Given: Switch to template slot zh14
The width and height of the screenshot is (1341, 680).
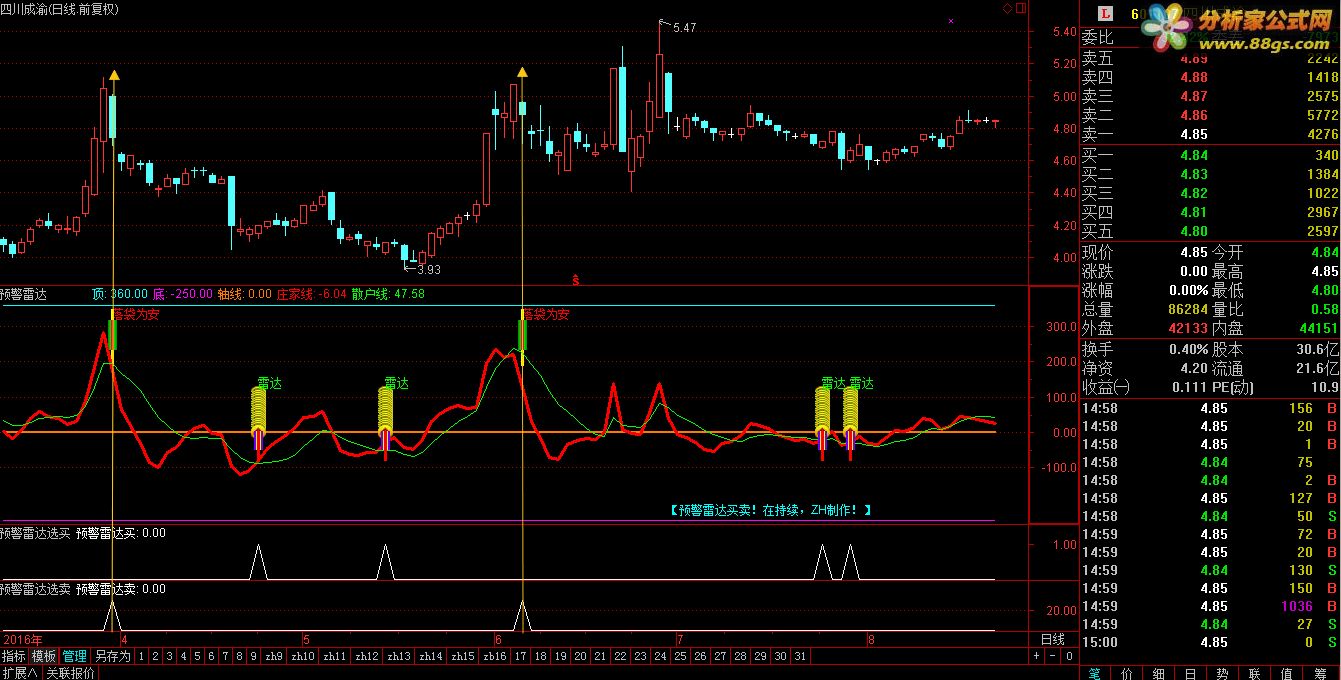Looking at the screenshot, I should tap(432, 656).
